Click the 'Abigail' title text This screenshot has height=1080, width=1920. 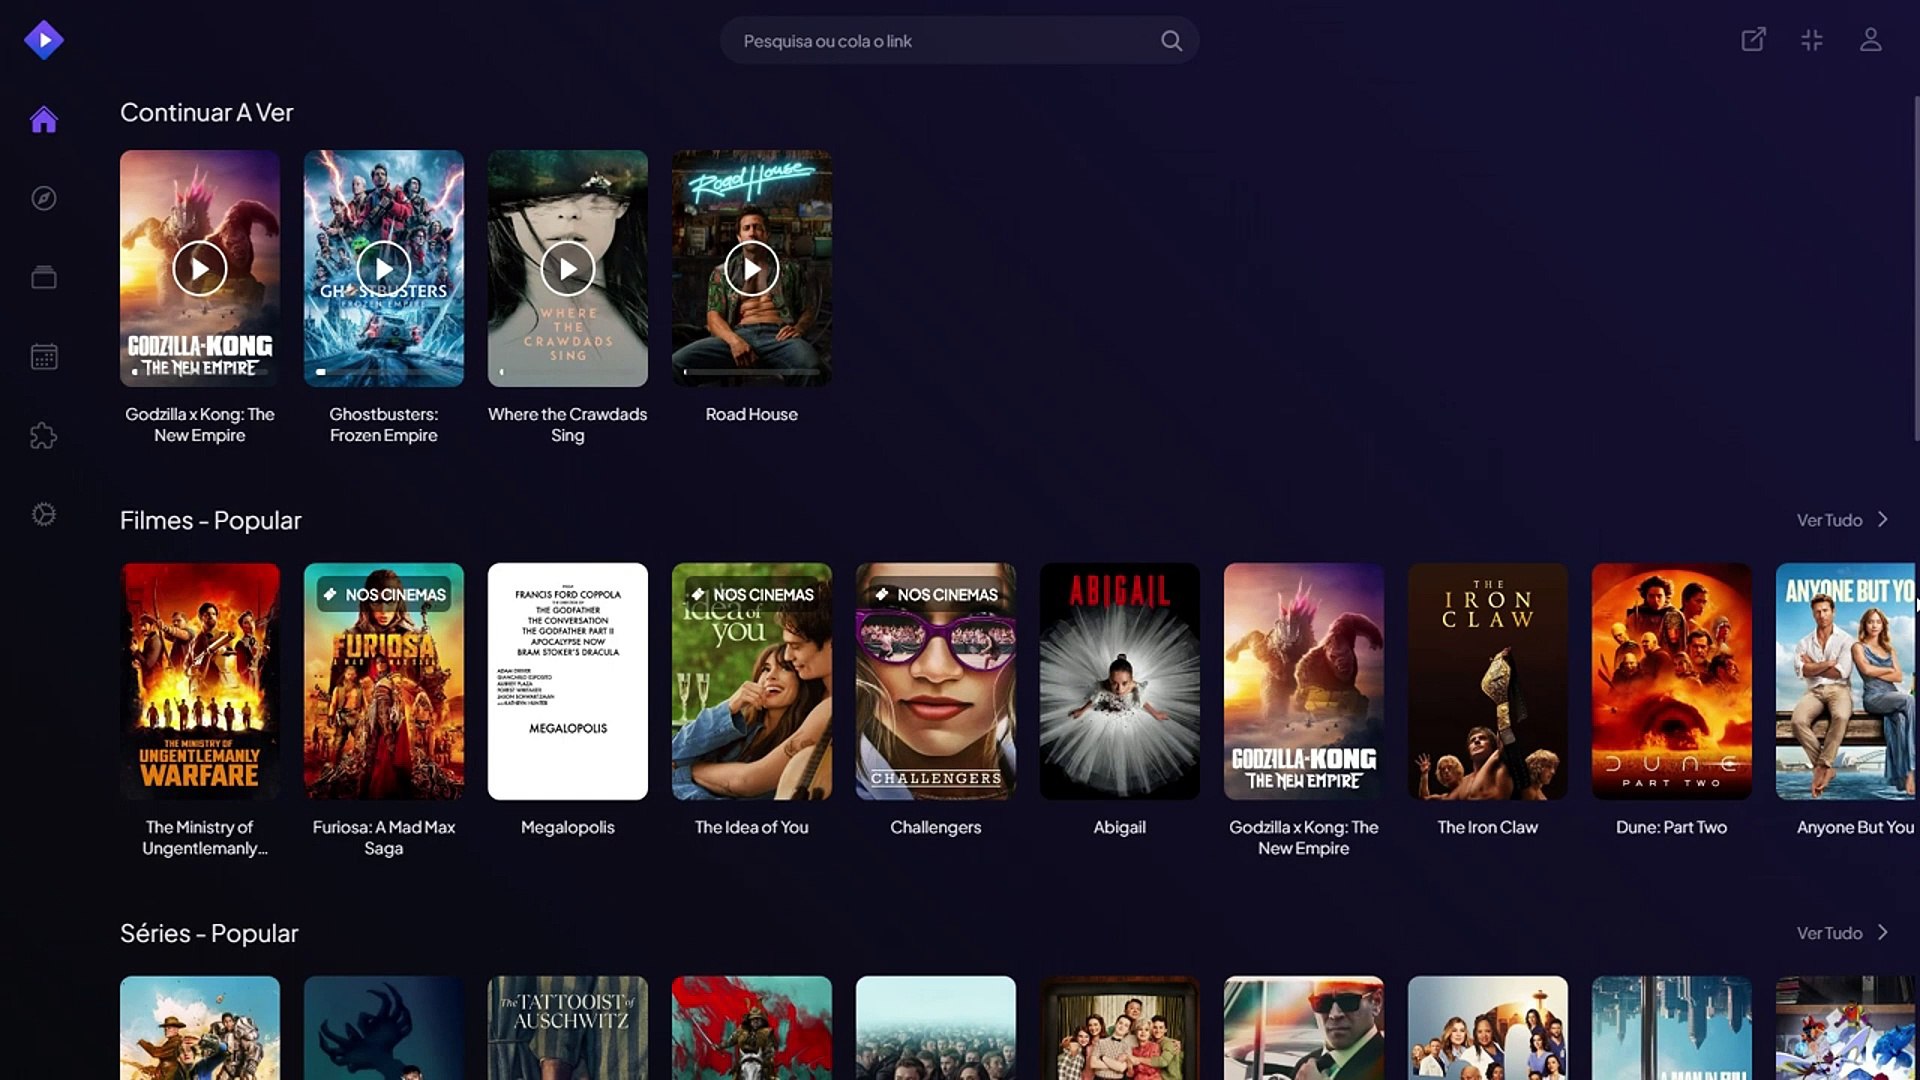pos(1120,827)
